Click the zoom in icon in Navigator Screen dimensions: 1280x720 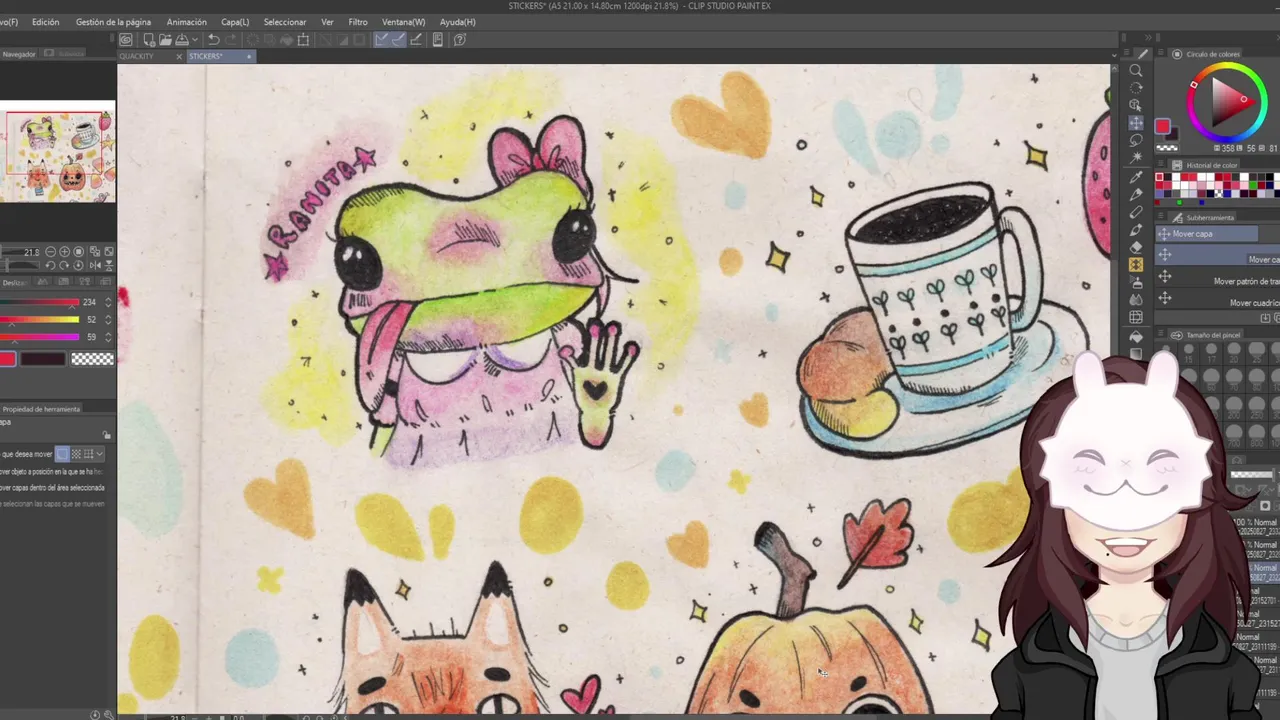[x=64, y=252]
